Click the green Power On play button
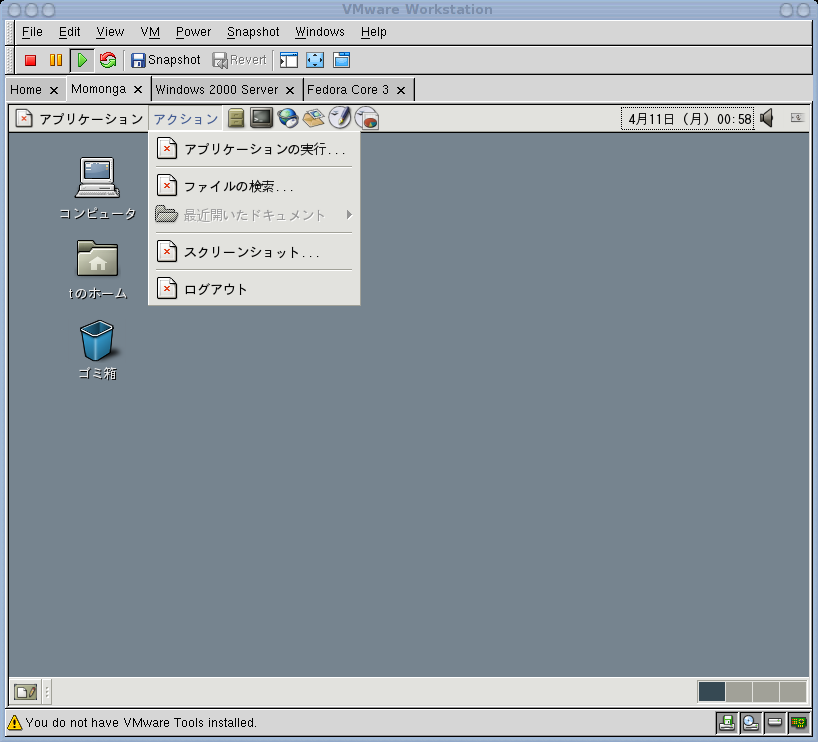 point(82,60)
